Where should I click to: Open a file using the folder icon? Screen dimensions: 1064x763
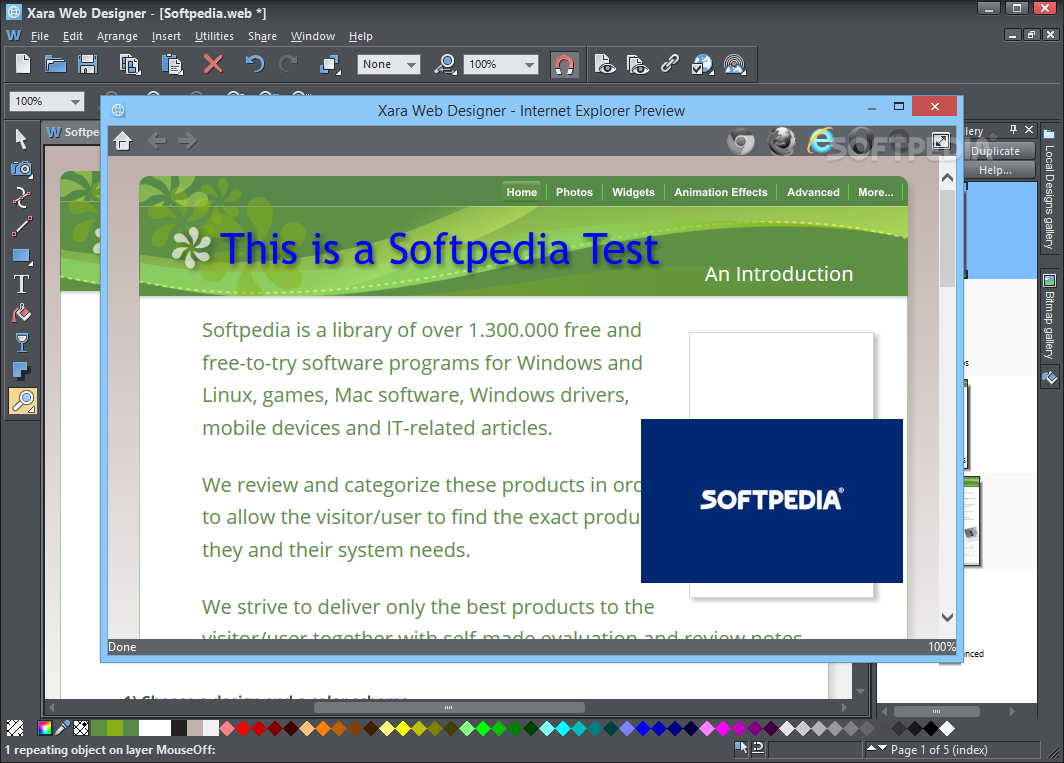[x=55, y=64]
